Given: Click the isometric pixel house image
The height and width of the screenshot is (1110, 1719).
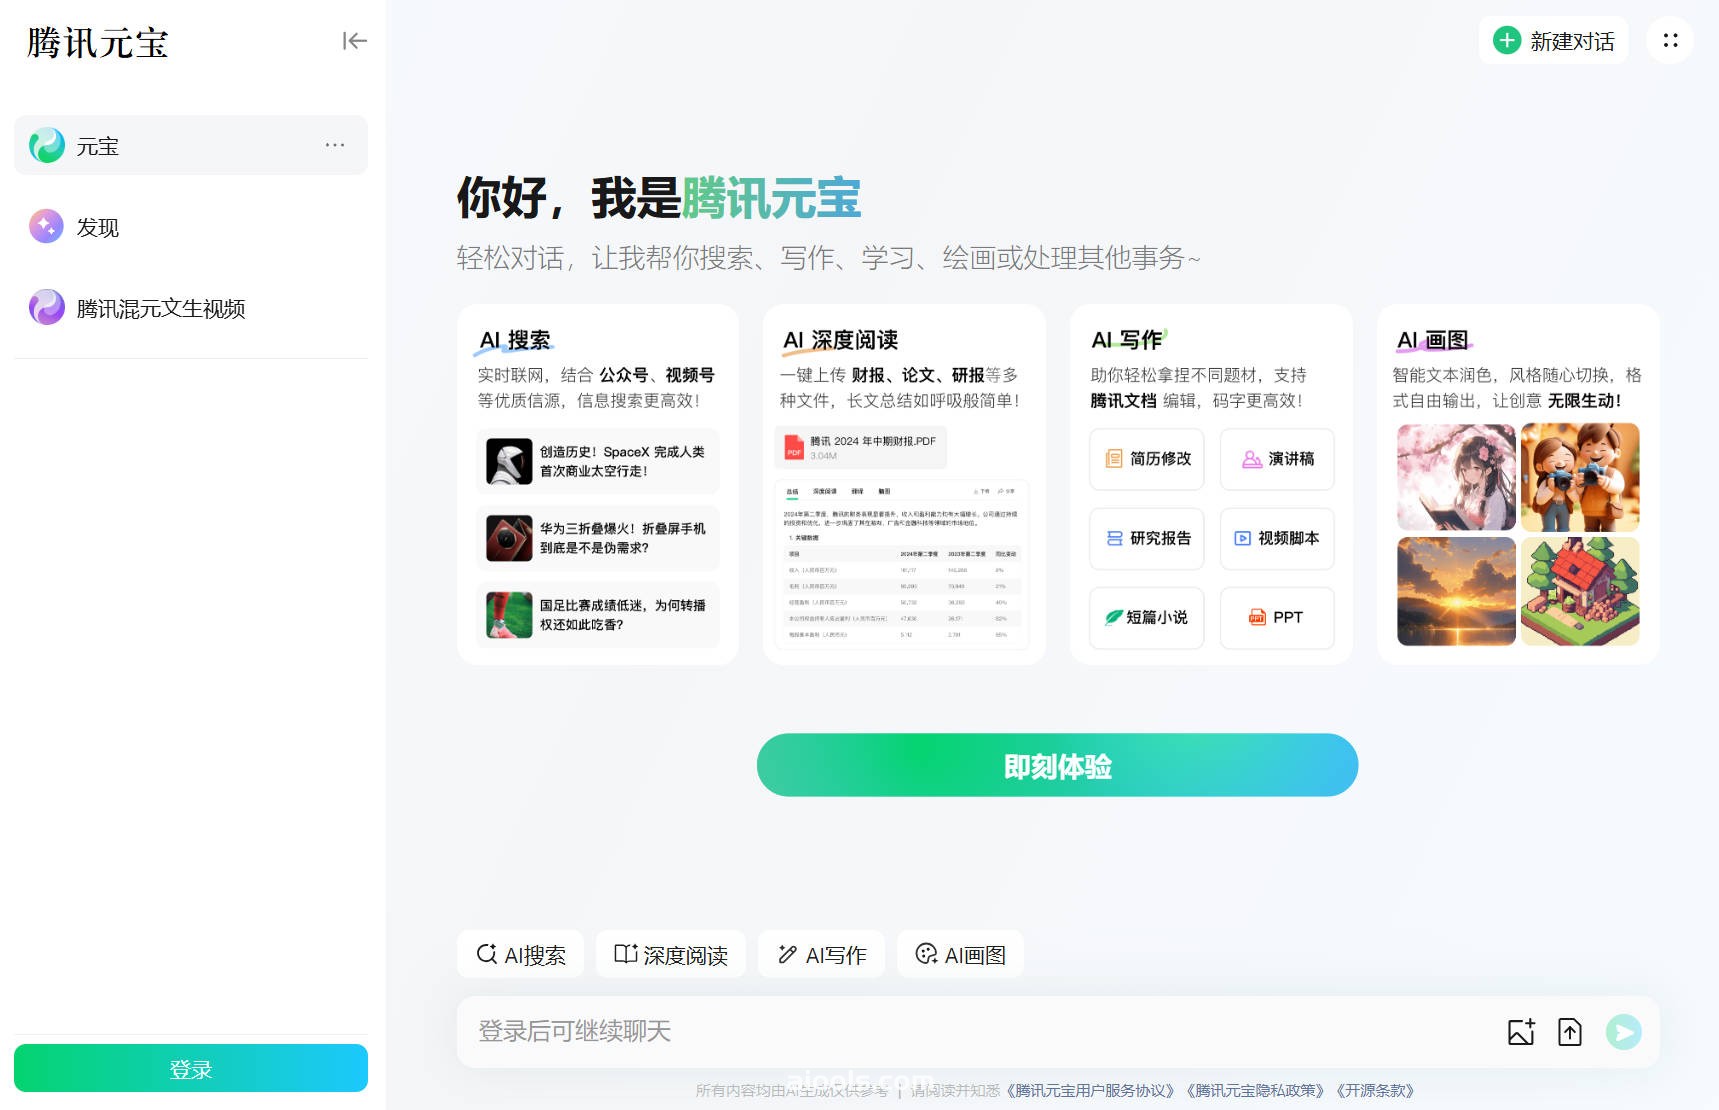Looking at the screenshot, I should point(1580,591).
